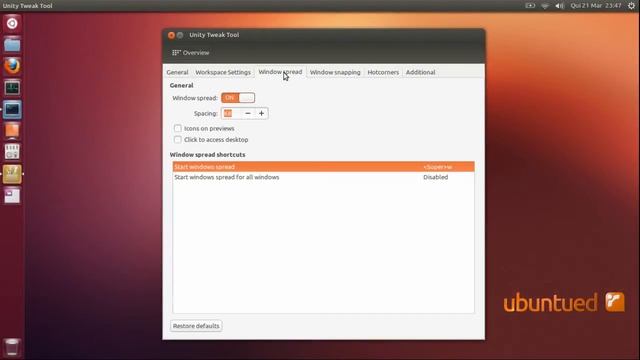Switch to Workspace Settings tab
This screenshot has height=360, width=640.
(223, 72)
